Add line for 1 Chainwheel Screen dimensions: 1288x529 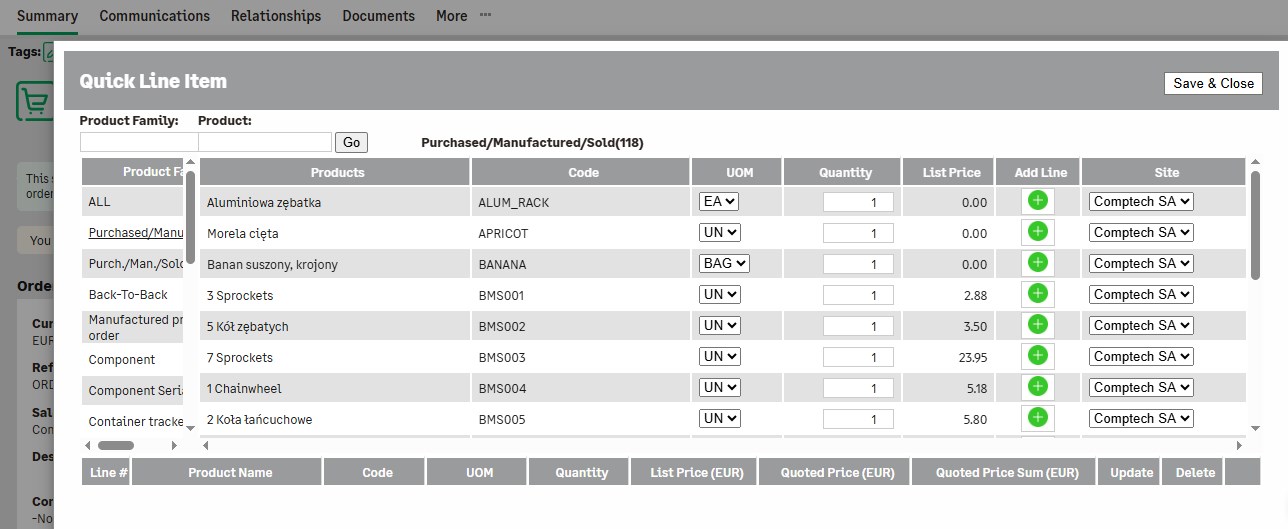tap(1038, 387)
